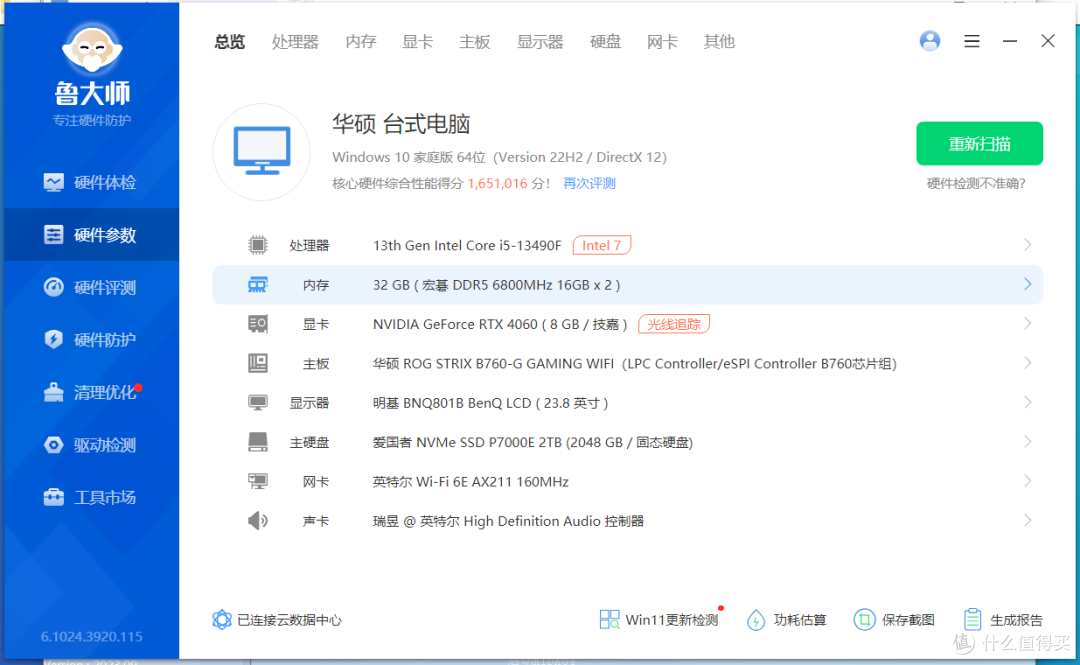
Task: Open 功耗估算 power estimate
Action: point(787,620)
